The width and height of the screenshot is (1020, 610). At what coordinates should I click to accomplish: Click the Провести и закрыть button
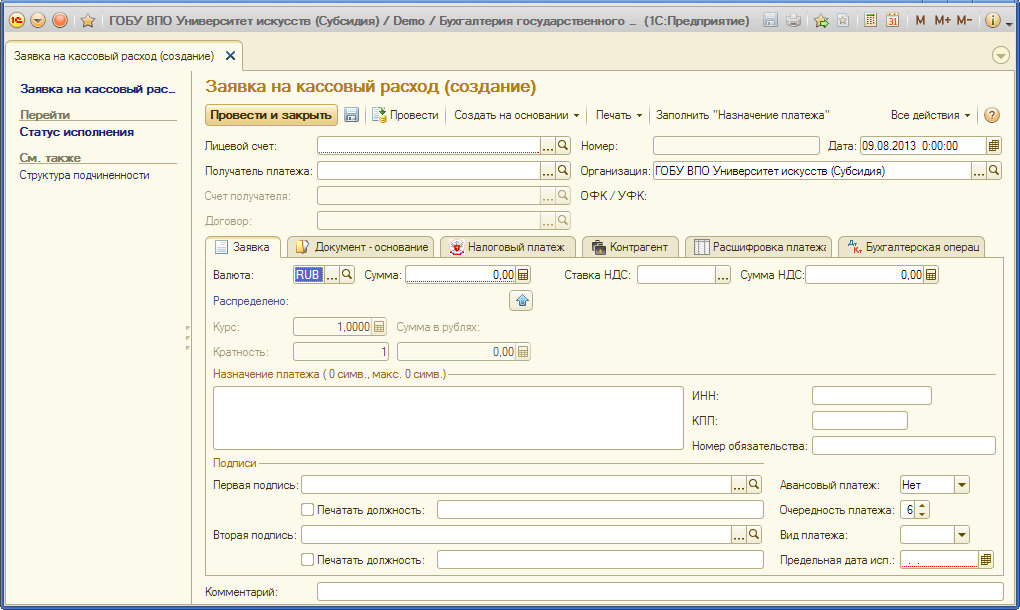(271, 115)
